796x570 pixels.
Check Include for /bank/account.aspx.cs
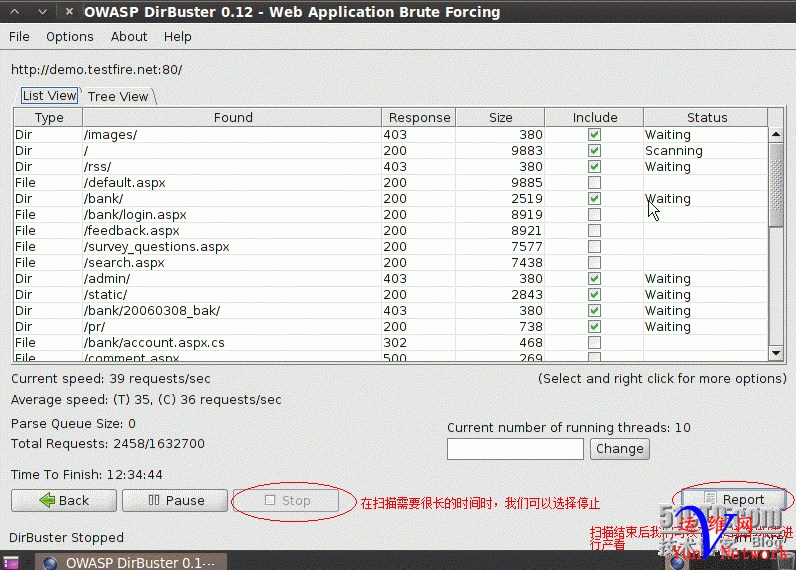point(594,342)
